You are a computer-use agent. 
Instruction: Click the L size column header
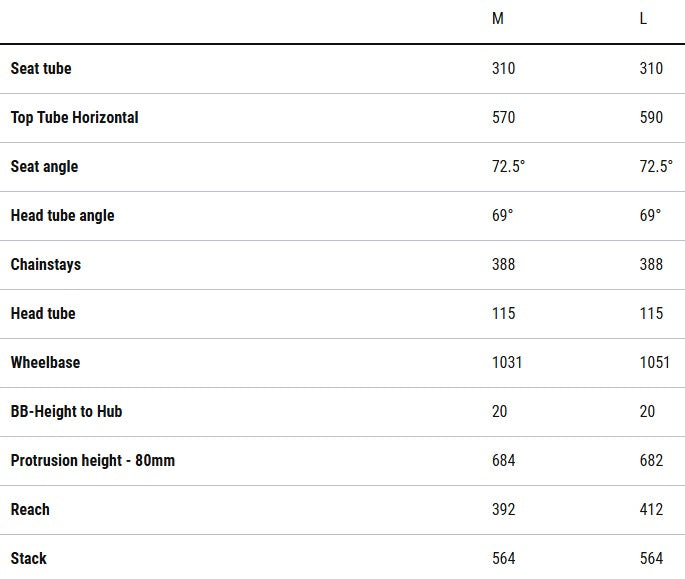pyautogui.click(x=644, y=20)
